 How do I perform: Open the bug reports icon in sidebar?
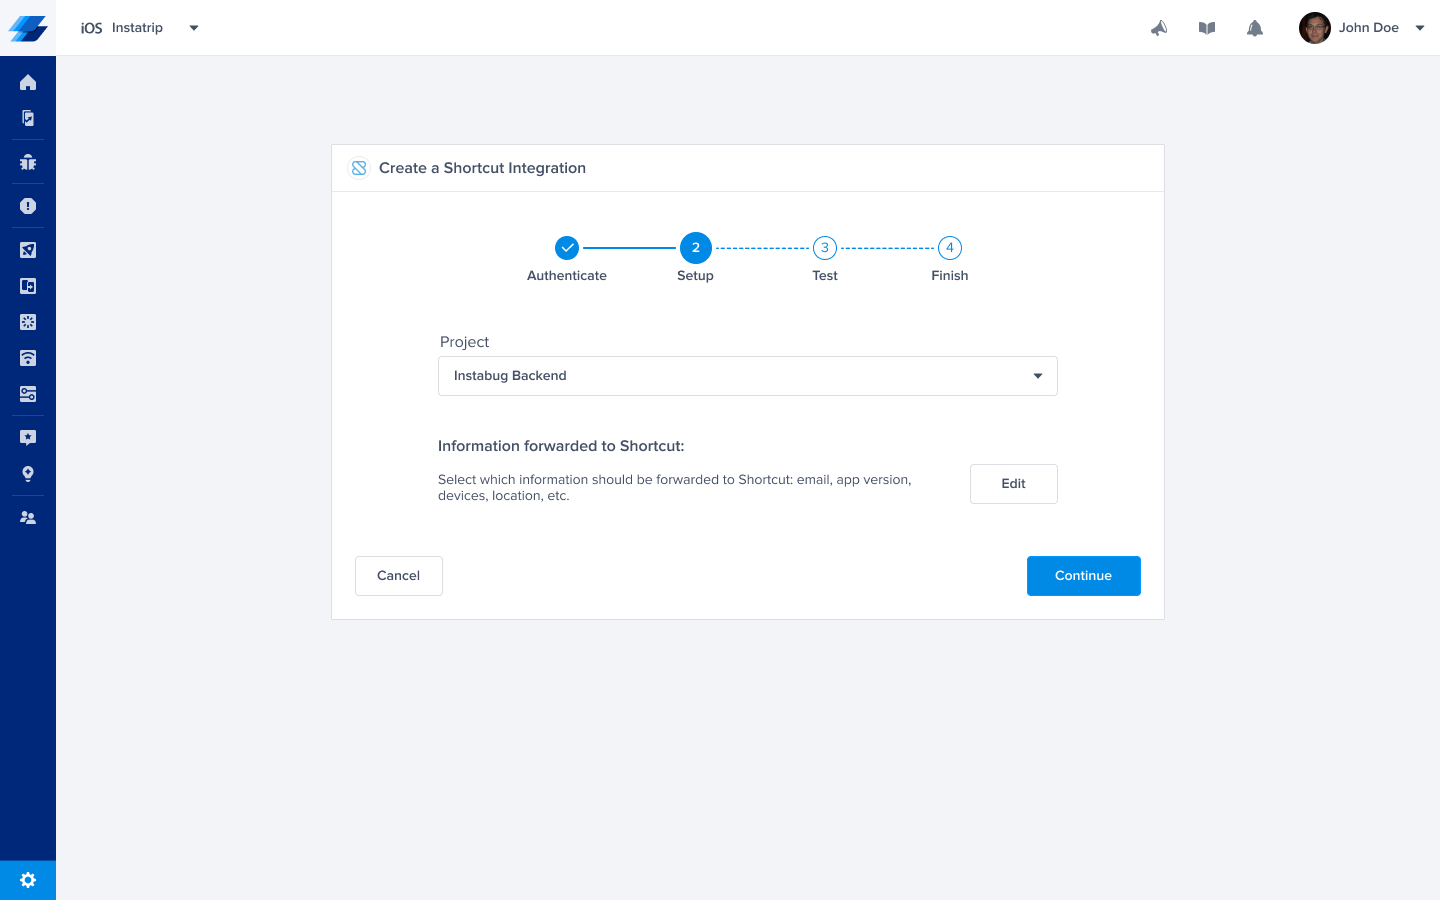coord(28,162)
